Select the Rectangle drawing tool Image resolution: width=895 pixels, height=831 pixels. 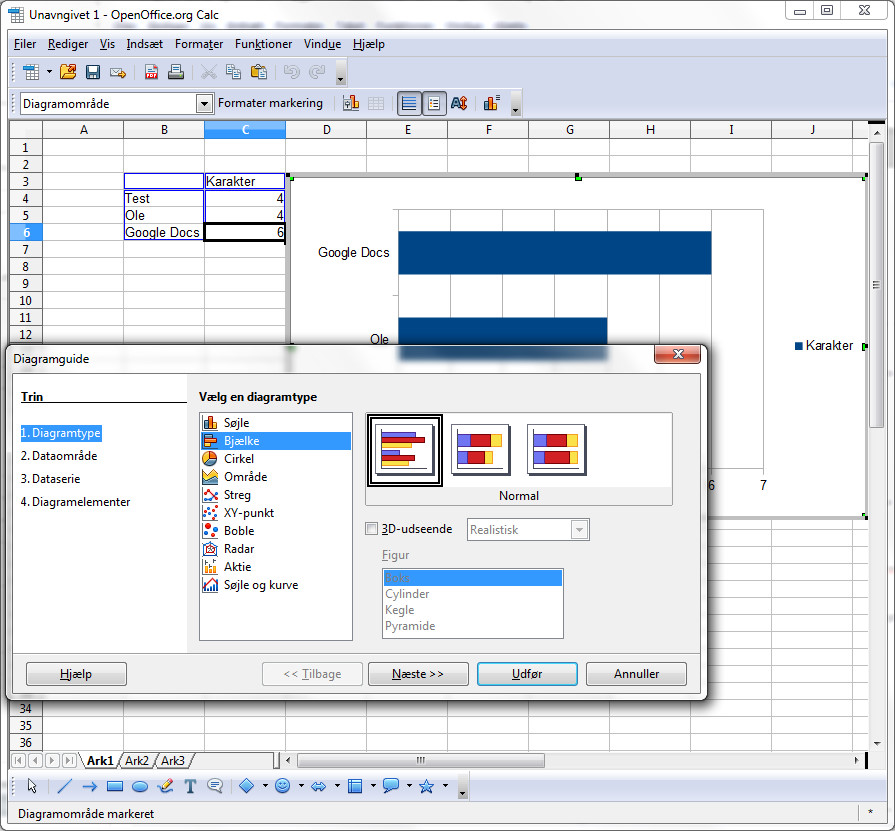(114, 786)
